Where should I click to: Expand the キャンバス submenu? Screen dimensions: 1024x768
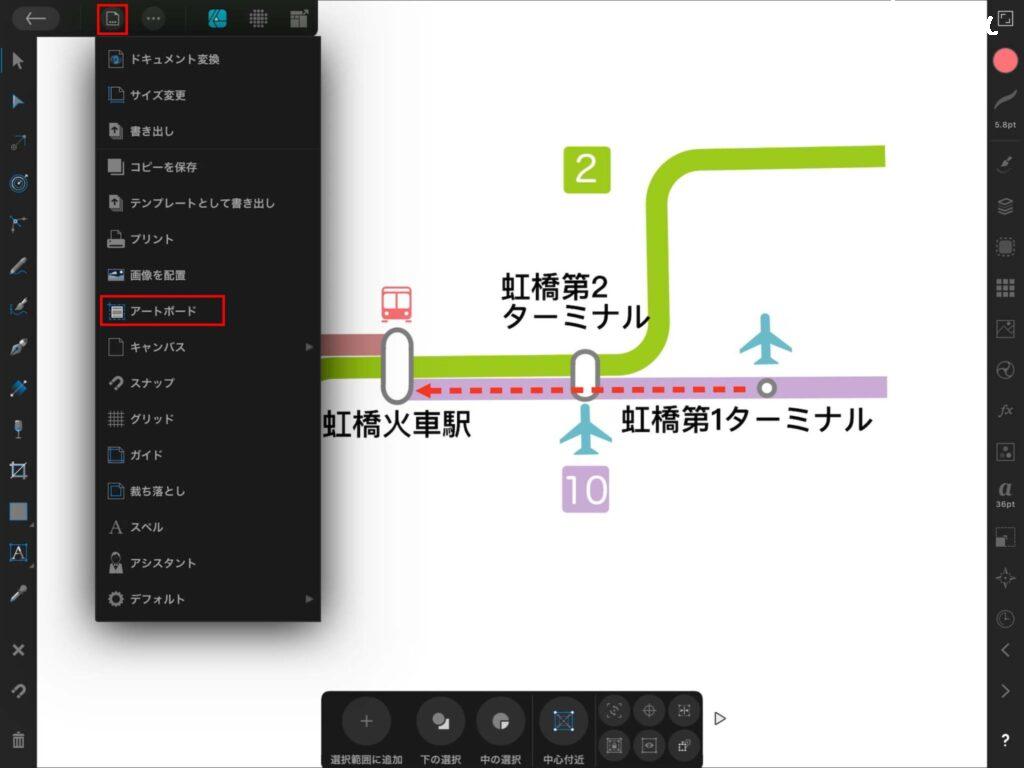(x=210, y=347)
